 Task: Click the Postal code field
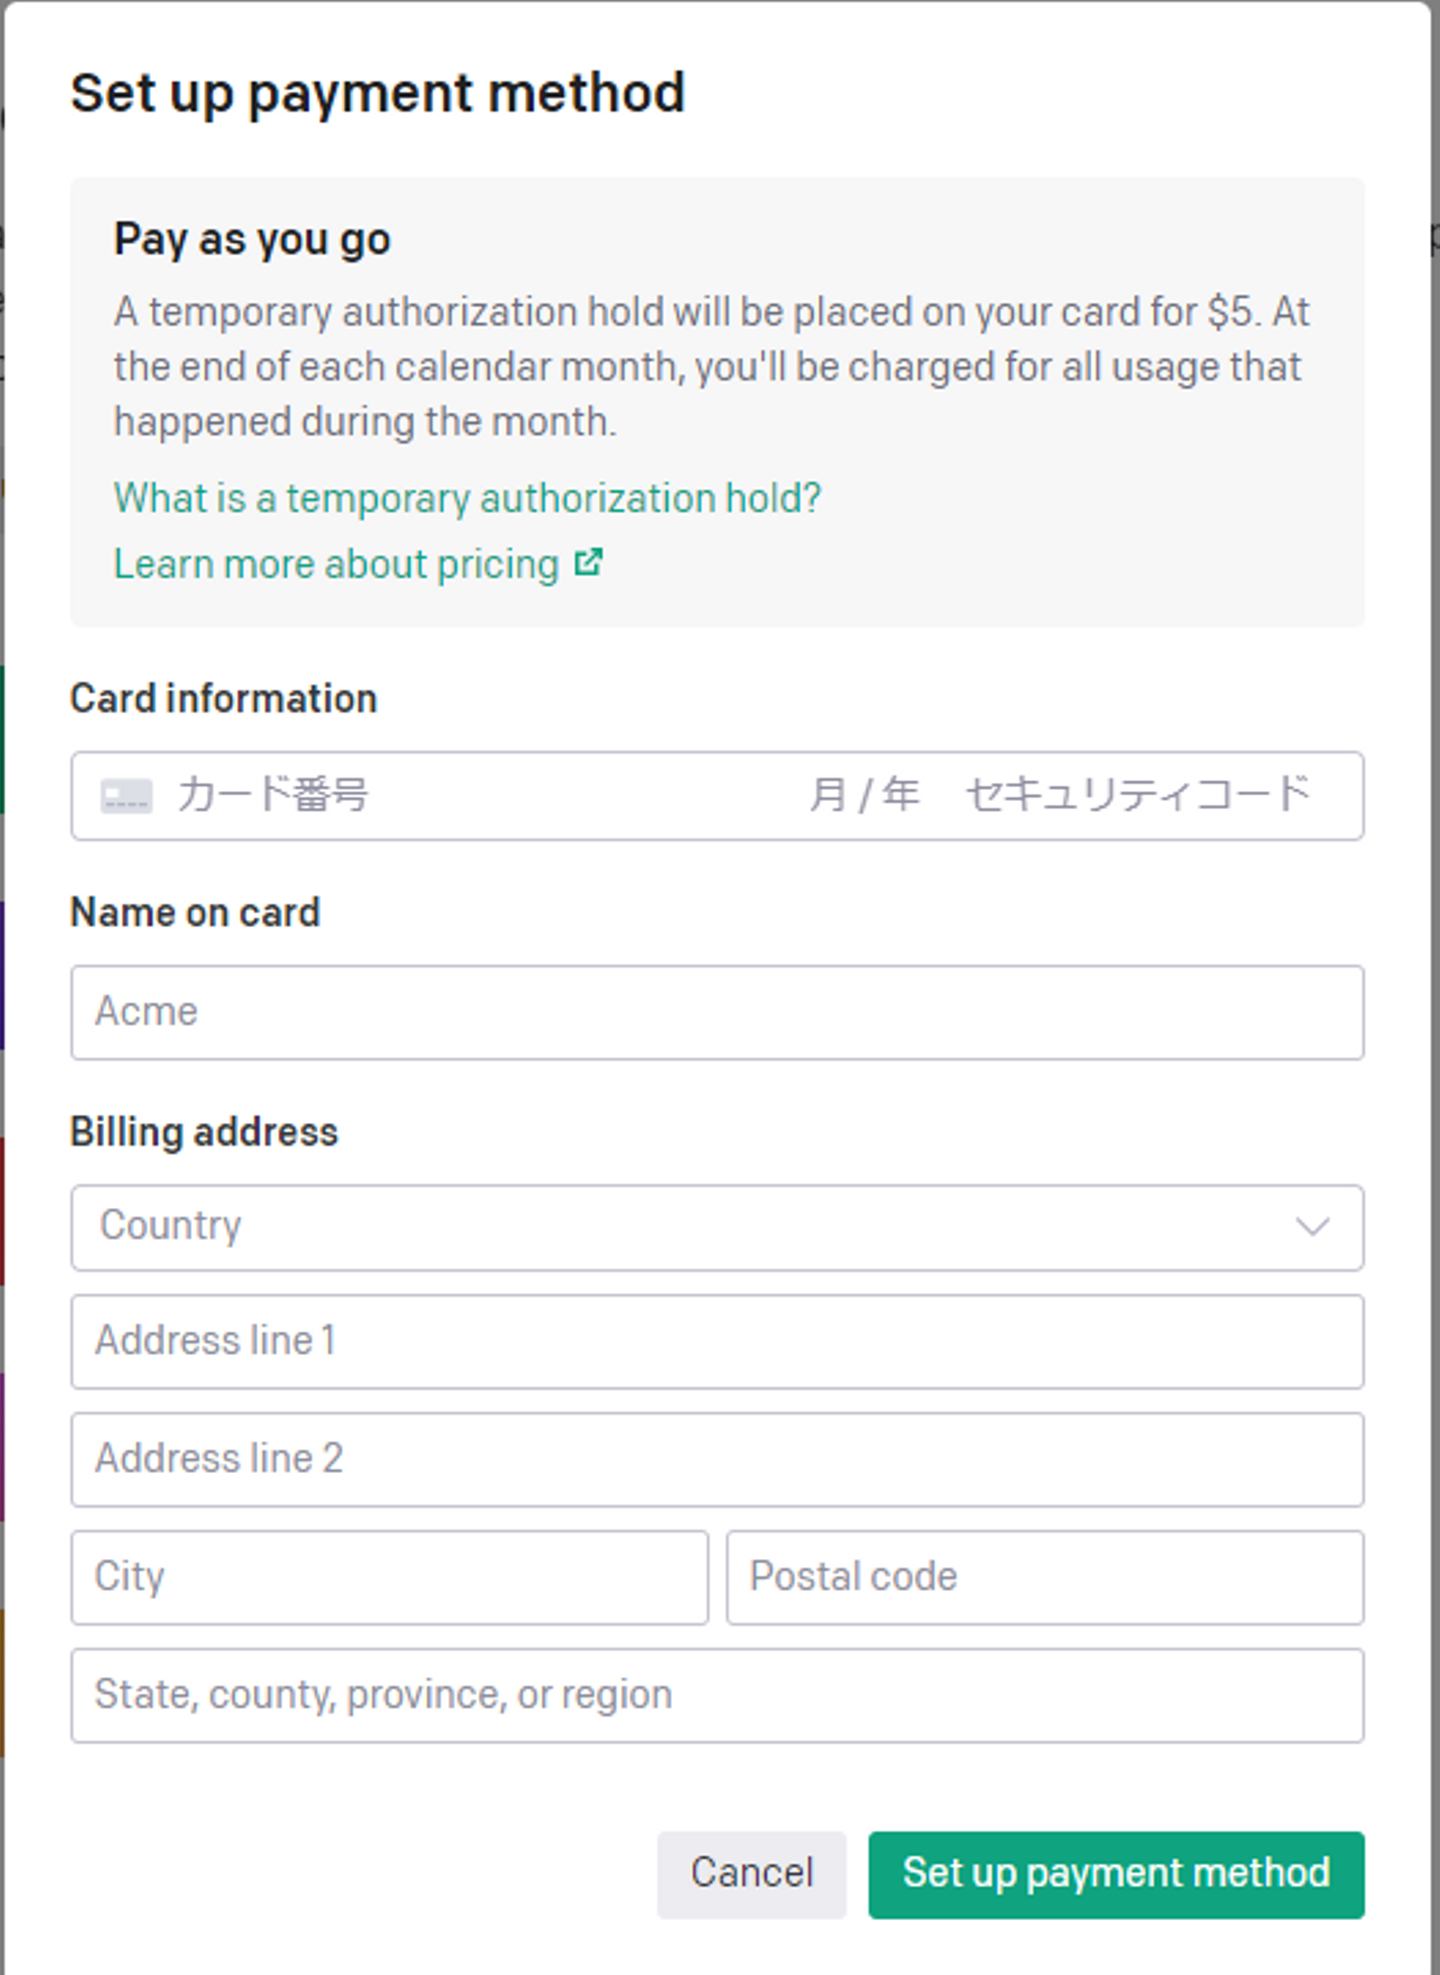point(1044,1577)
